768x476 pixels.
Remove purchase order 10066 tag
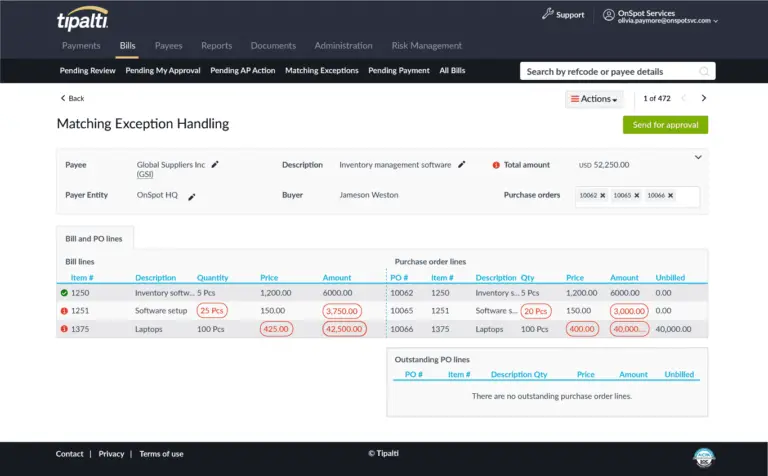671,195
